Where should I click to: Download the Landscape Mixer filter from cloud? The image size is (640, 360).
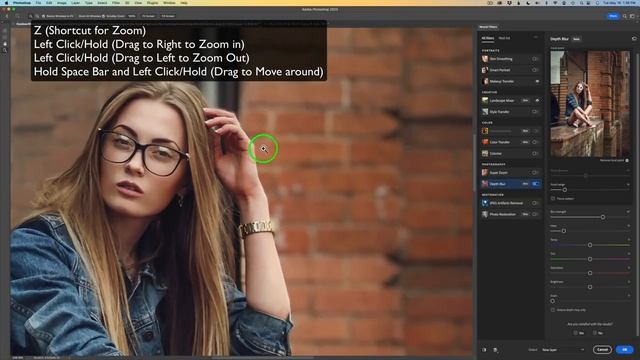pyautogui.click(x=537, y=100)
